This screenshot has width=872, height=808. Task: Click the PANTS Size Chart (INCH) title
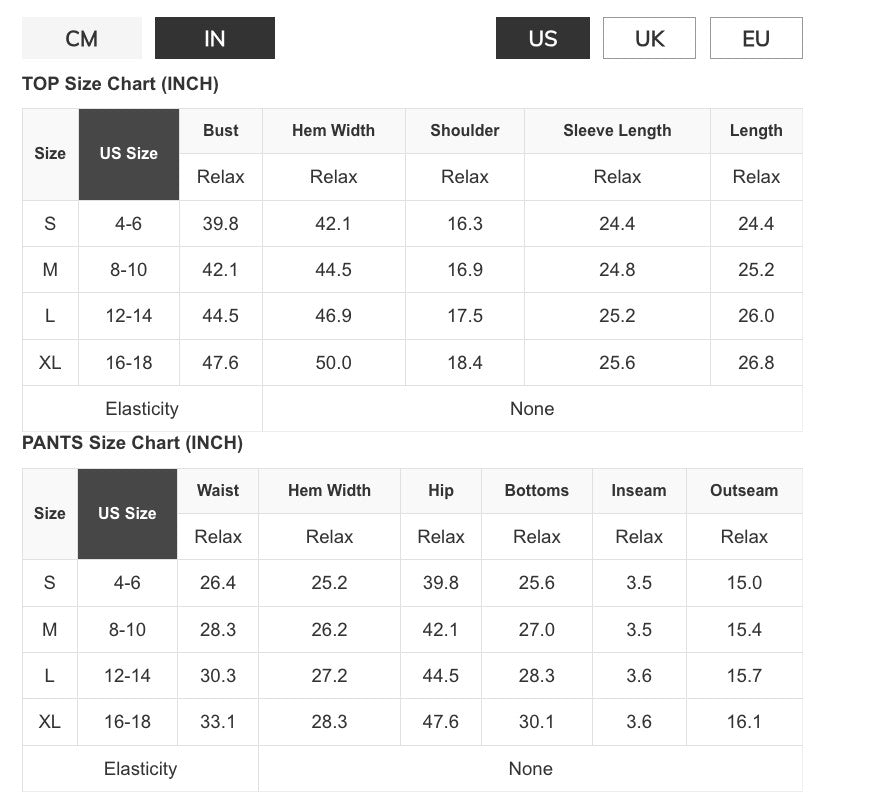pos(132,443)
